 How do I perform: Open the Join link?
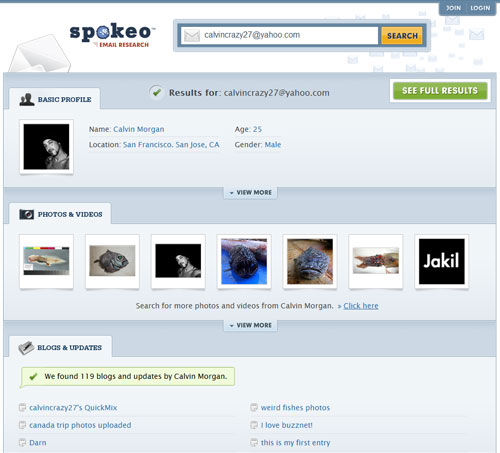453,8
